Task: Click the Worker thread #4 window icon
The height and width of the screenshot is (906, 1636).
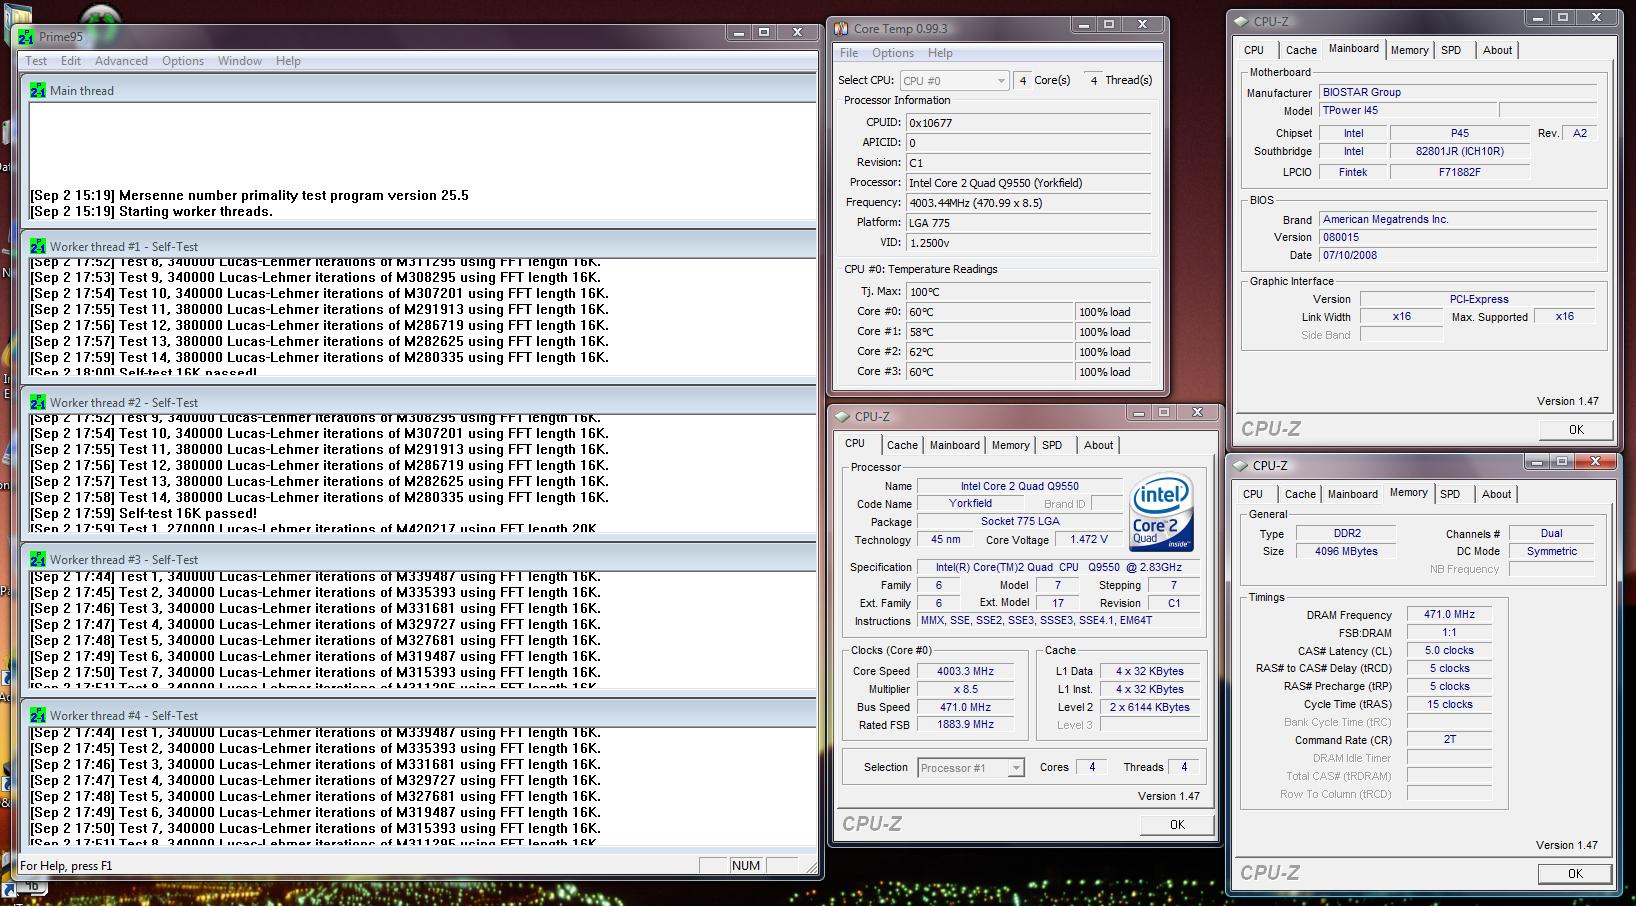Action: pyautogui.click(x=38, y=715)
